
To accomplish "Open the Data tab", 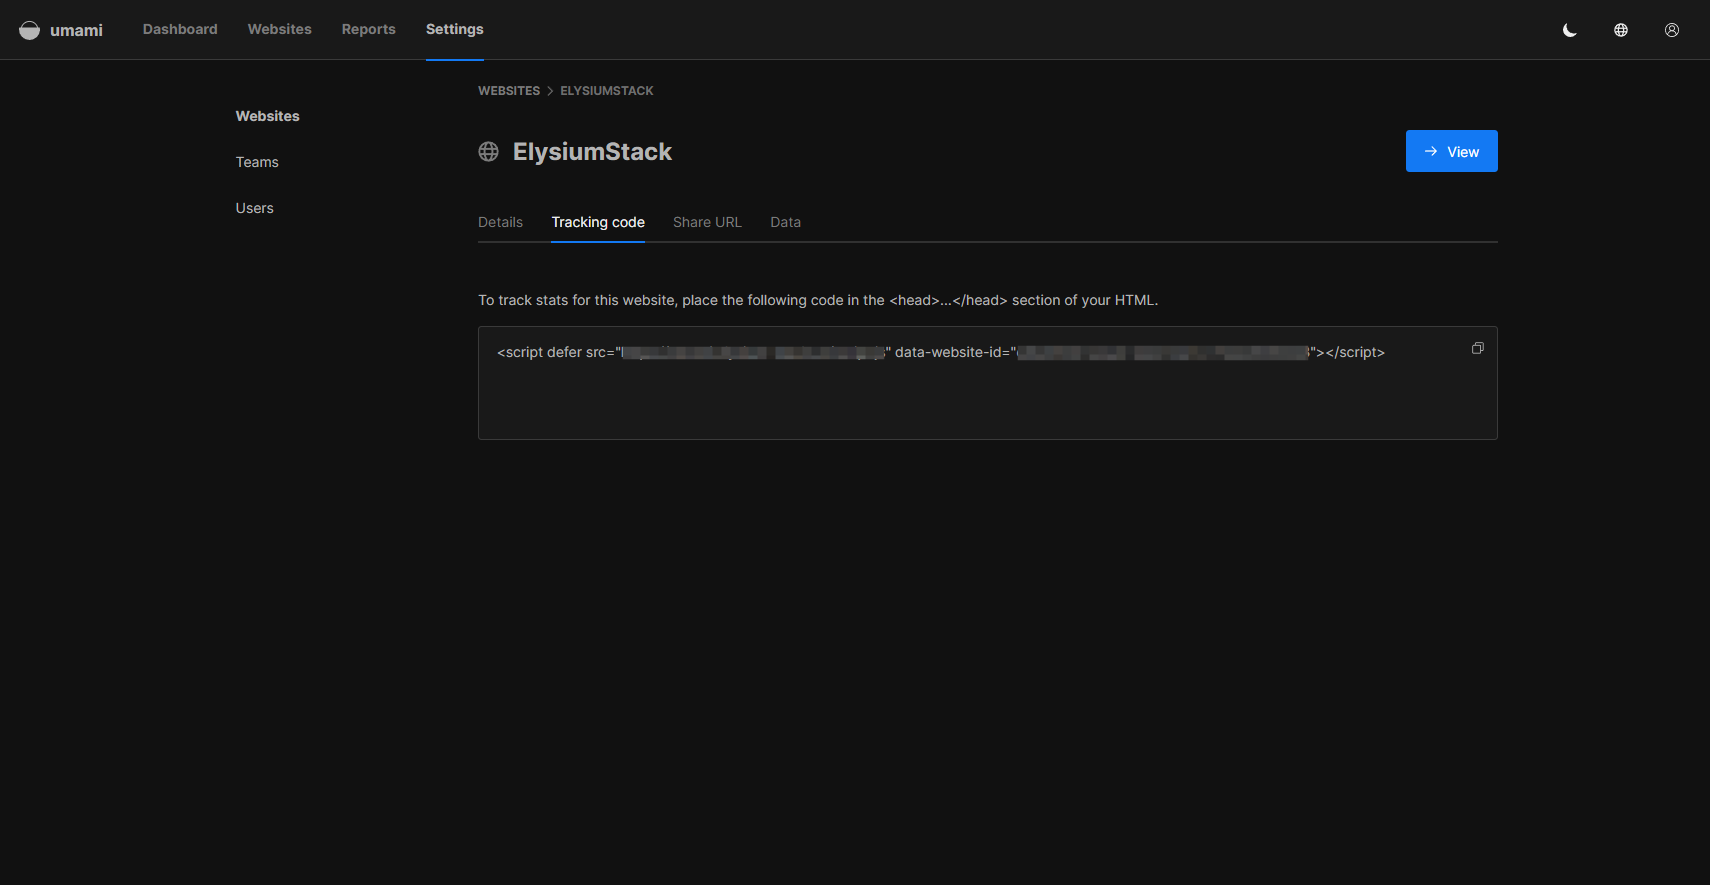I will pyautogui.click(x=785, y=222).
